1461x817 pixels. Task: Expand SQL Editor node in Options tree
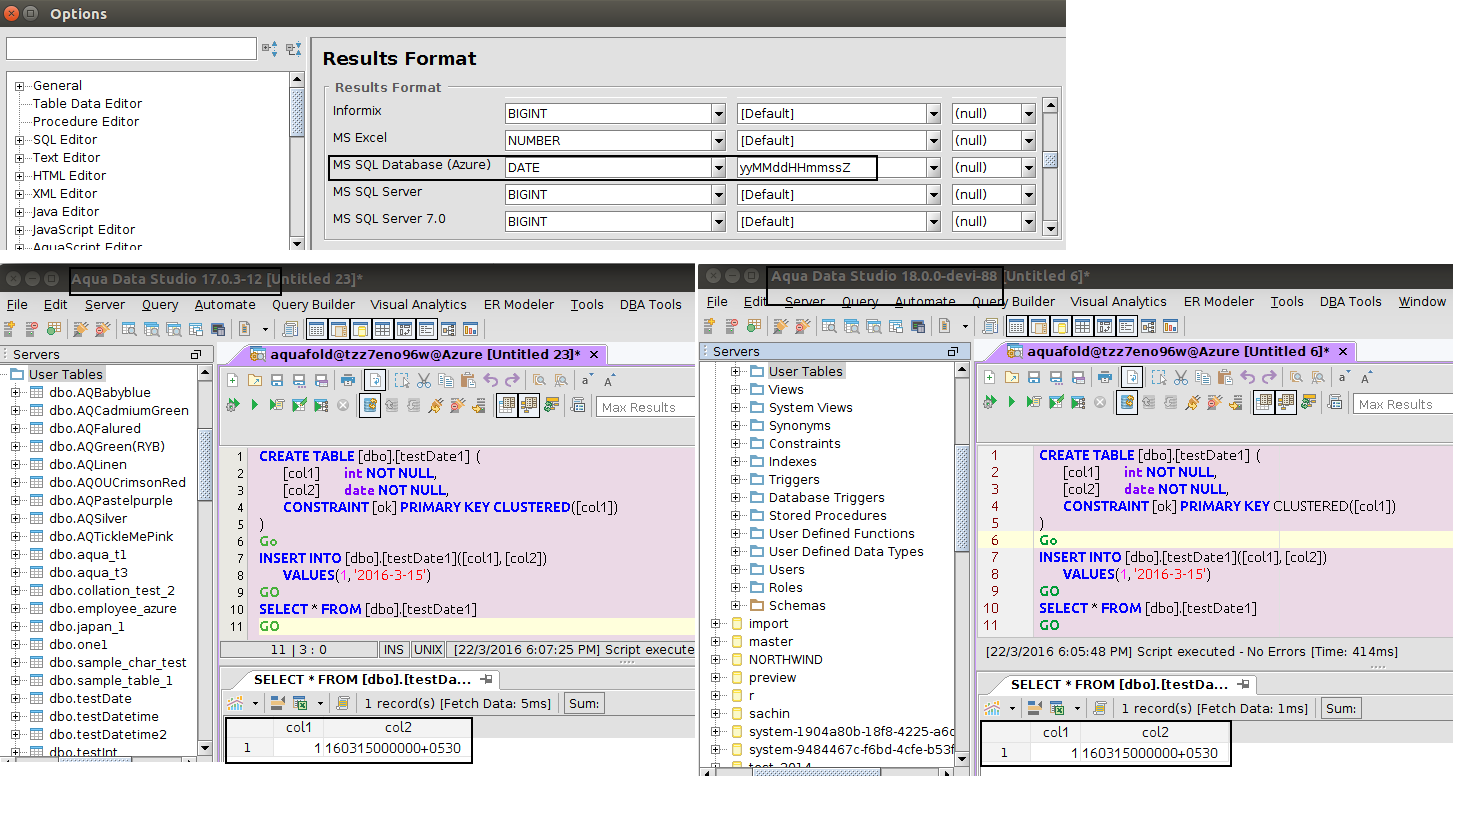[x=19, y=140]
